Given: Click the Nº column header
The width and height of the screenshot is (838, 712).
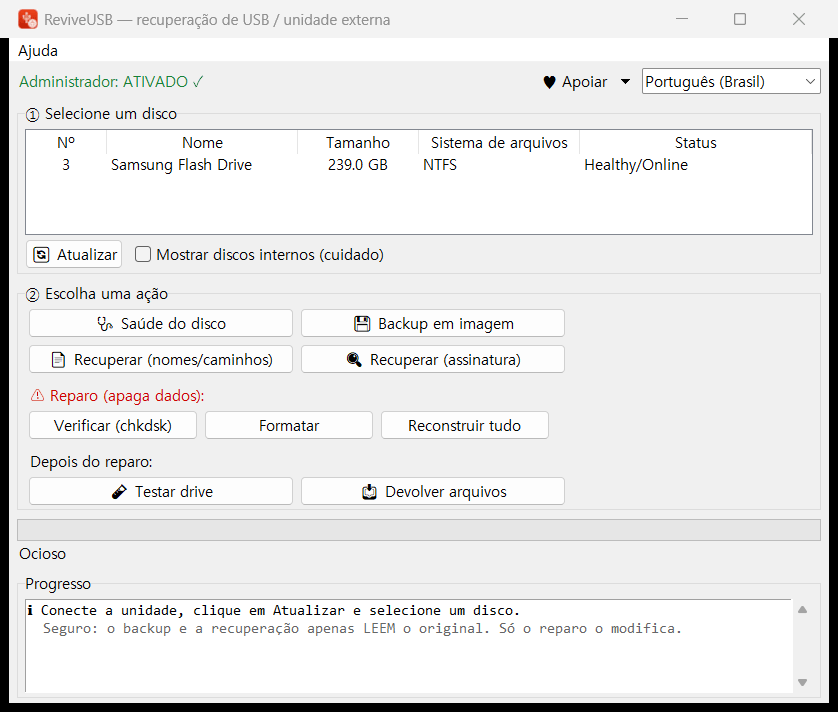Looking at the screenshot, I should tap(66, 143).
